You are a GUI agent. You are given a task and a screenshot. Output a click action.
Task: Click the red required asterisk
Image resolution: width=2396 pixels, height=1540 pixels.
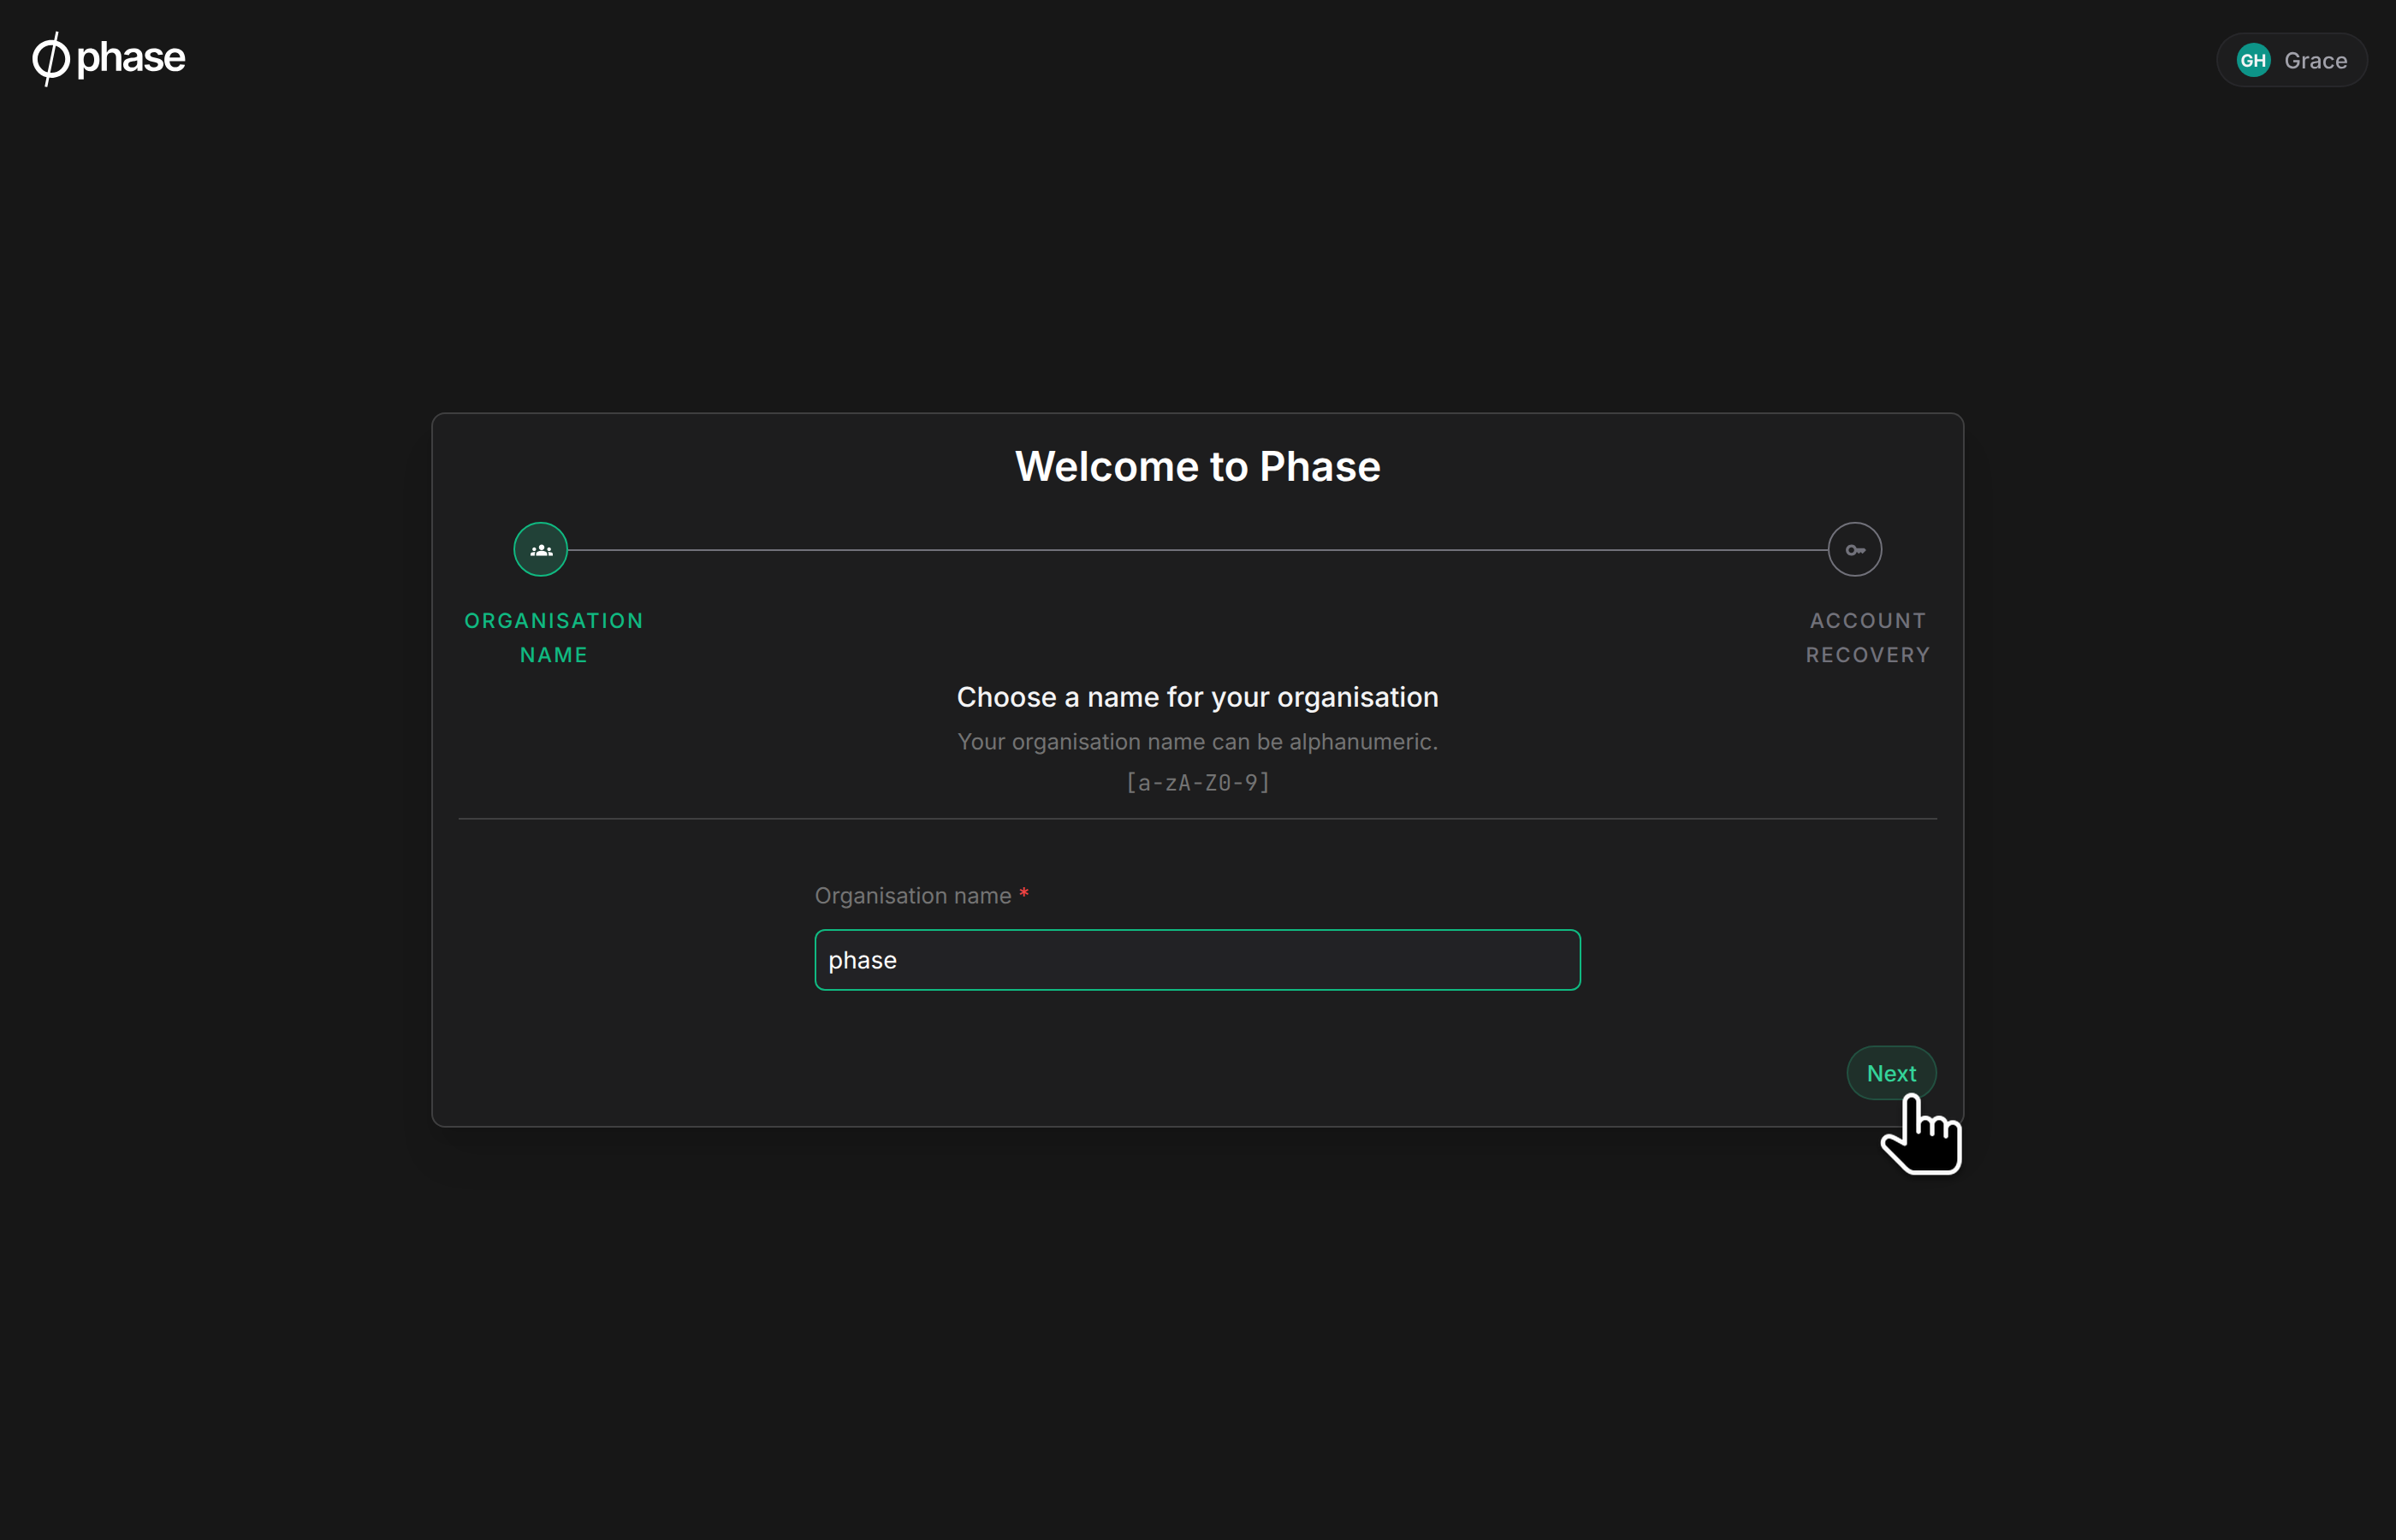coord(1024,893)
